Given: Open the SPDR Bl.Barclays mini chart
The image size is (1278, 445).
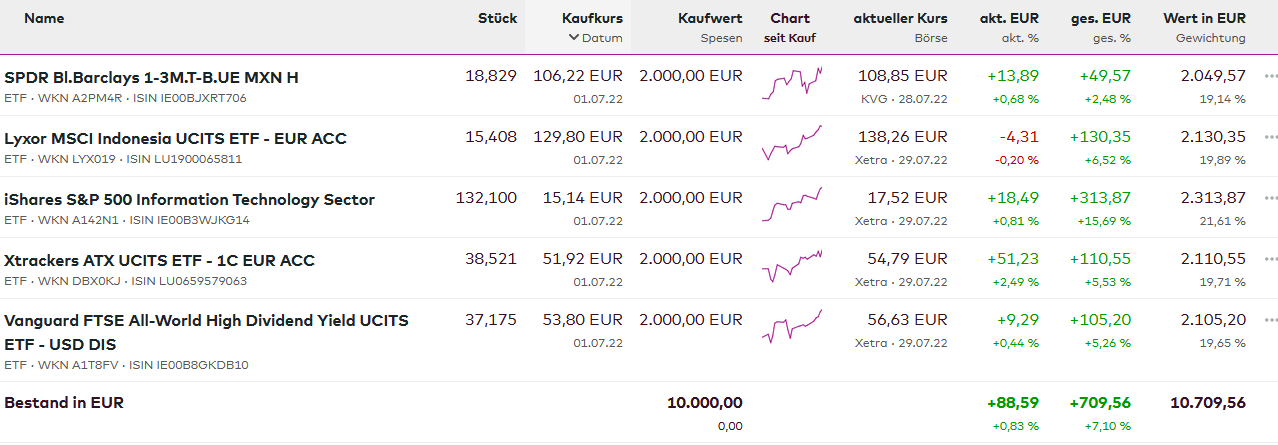Looking at the screenshot, I should (x=791, y=84).
